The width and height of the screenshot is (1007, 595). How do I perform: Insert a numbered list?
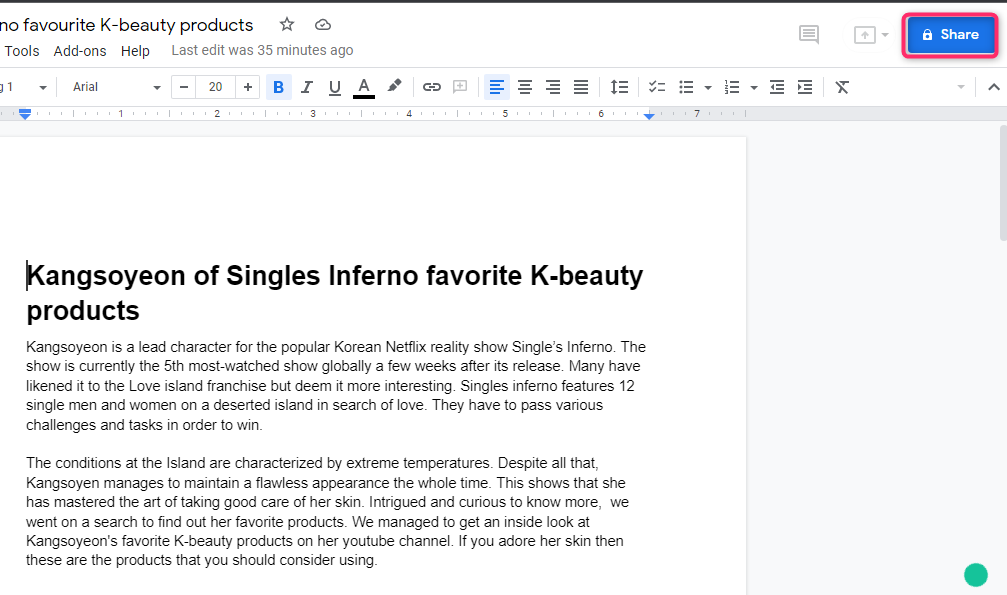[731, 87]
